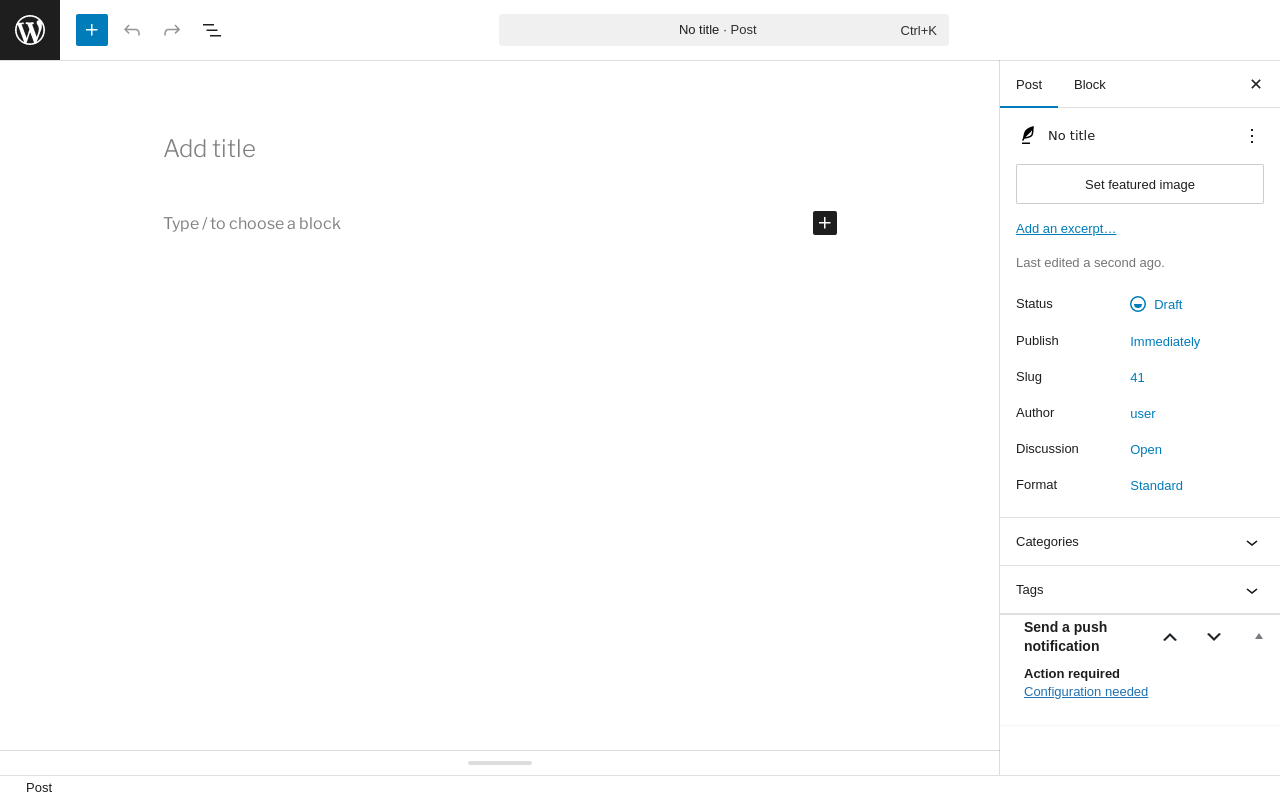Open the document overview list view

[x=212, y=30]
